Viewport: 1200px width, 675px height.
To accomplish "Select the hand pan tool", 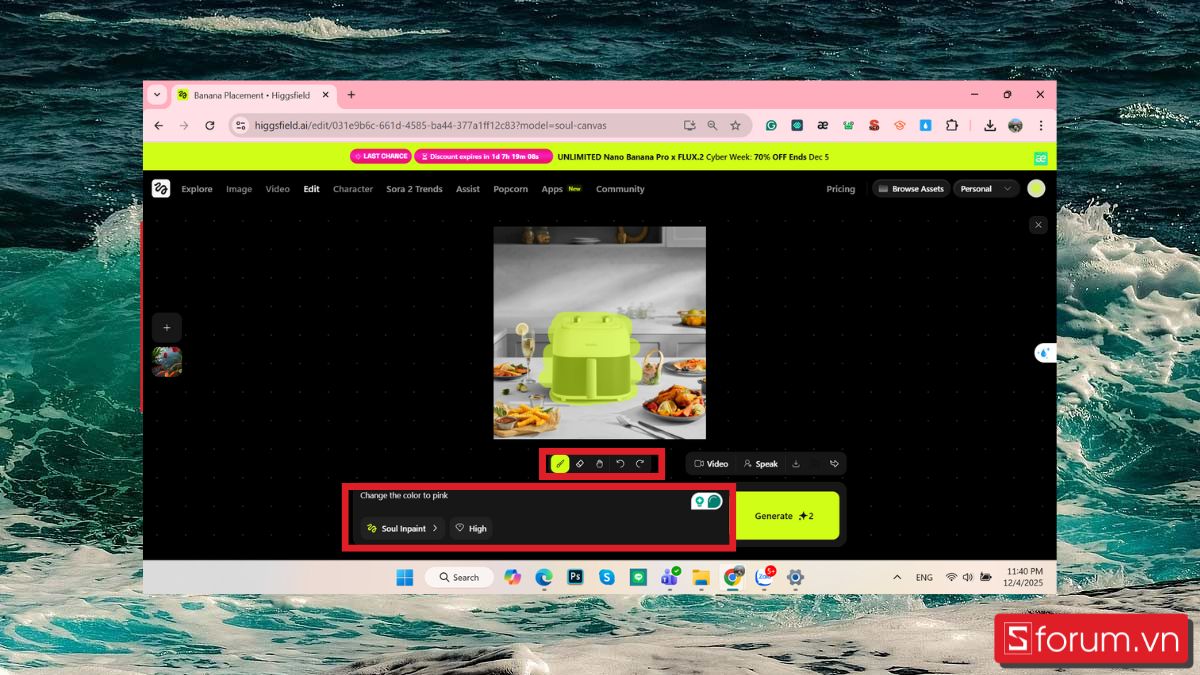I will point(599,464).
